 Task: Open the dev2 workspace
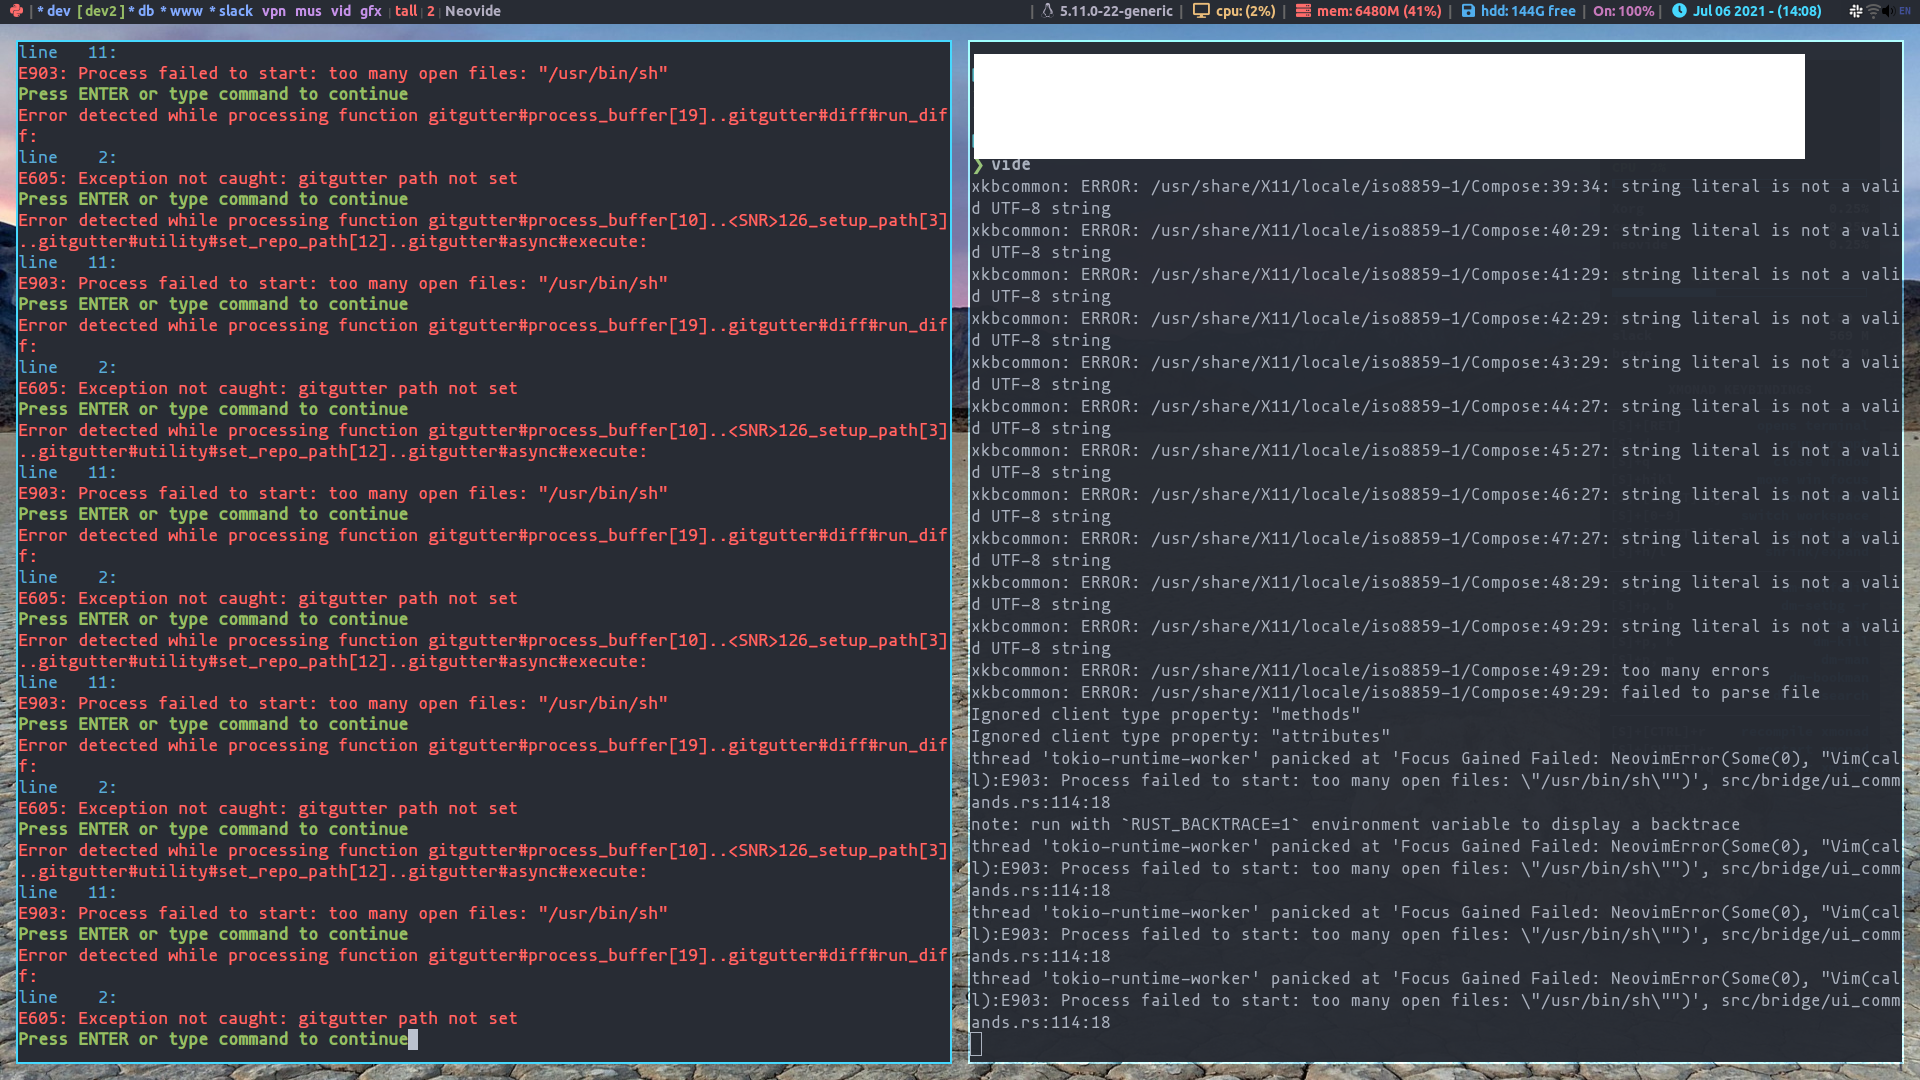tap(100, 11)
